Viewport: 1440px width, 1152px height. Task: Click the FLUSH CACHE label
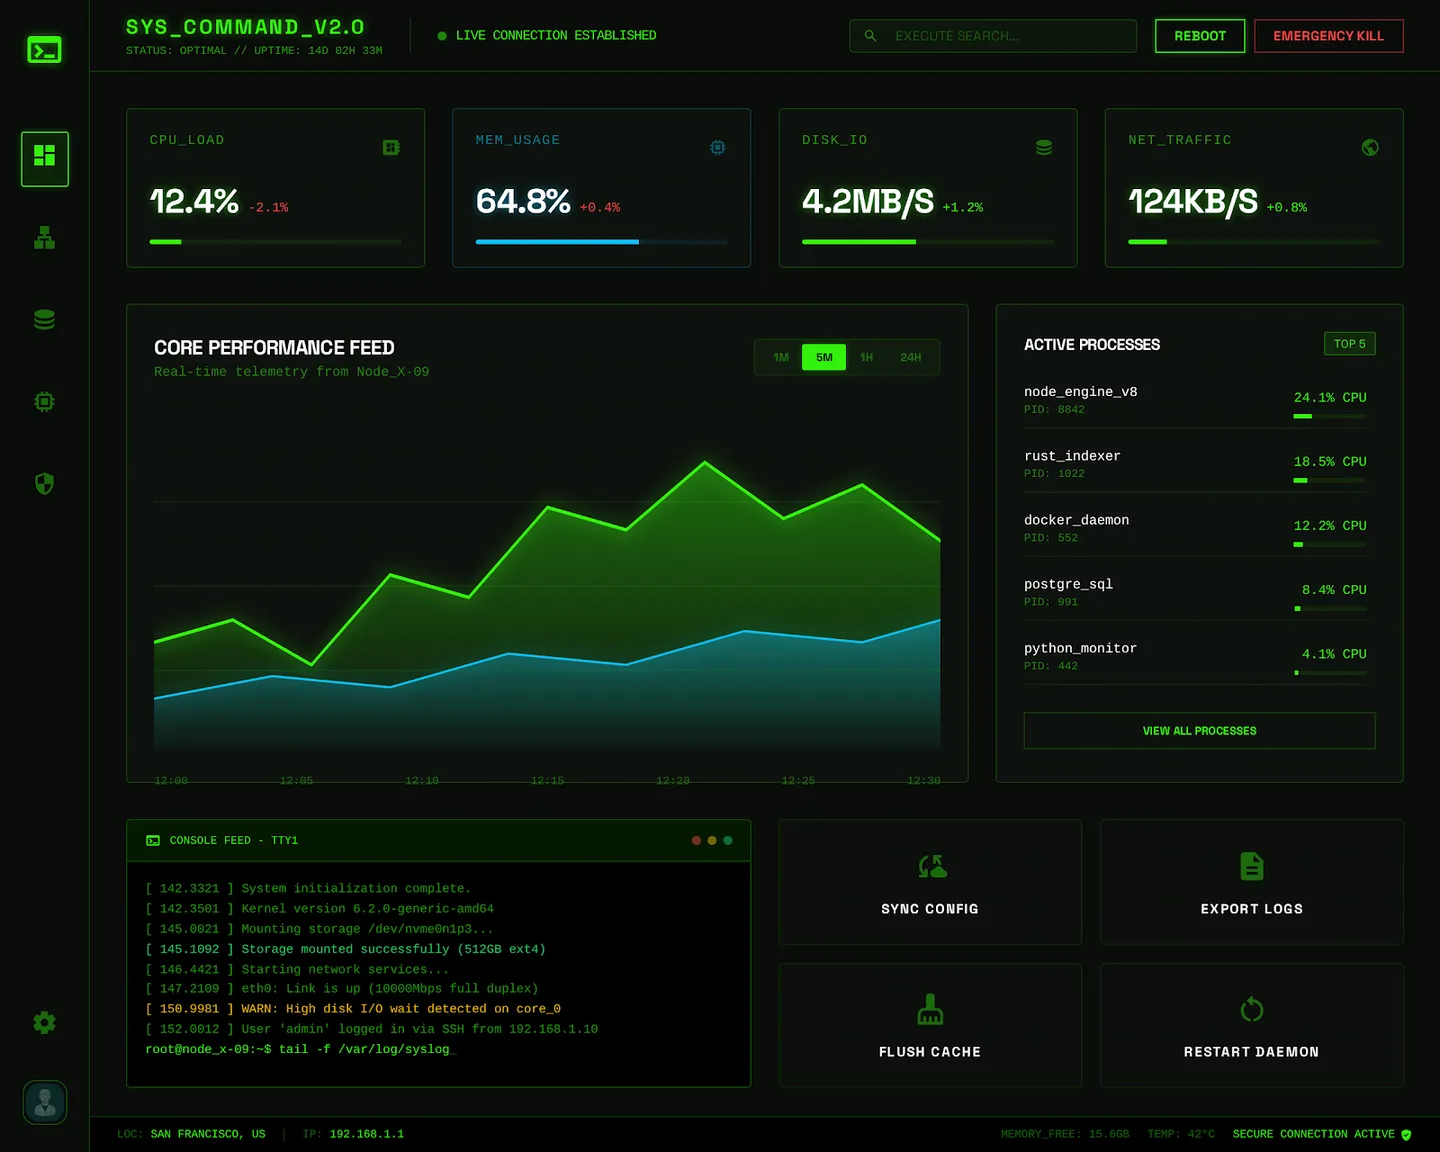pos(930,1052)
